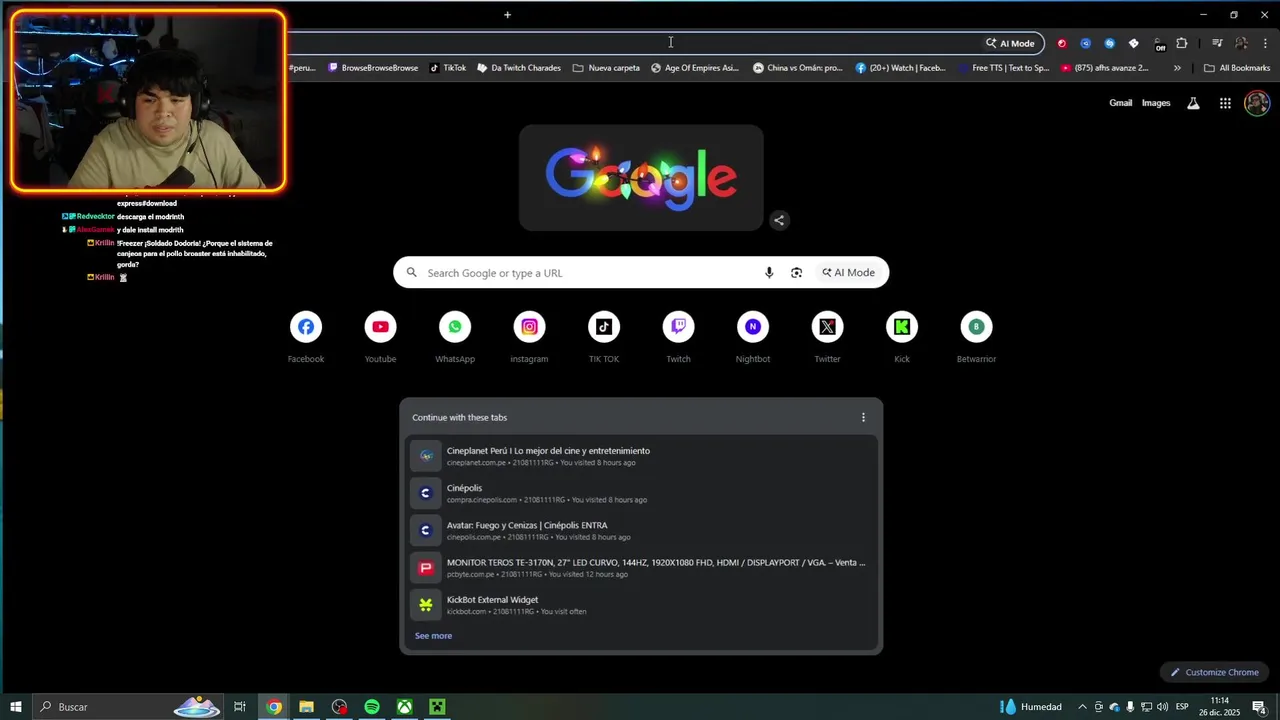
Task: Open the Age Of Empires bookmark
Action: click(x=695, y=68)
